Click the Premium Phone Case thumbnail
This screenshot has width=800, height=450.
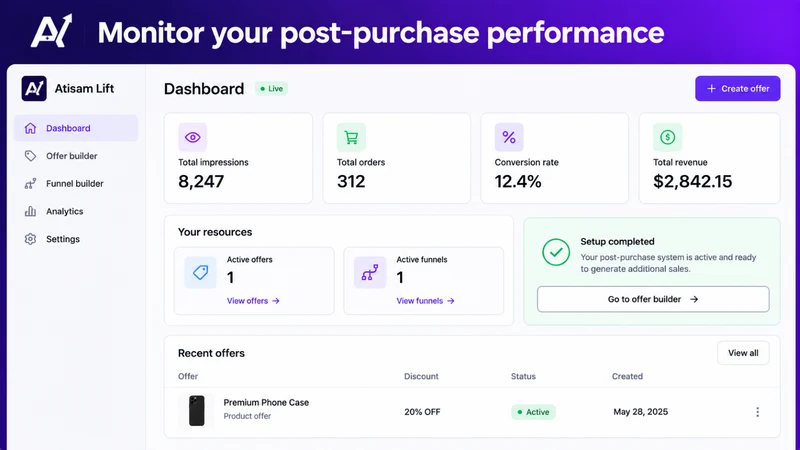coord(196,410)
